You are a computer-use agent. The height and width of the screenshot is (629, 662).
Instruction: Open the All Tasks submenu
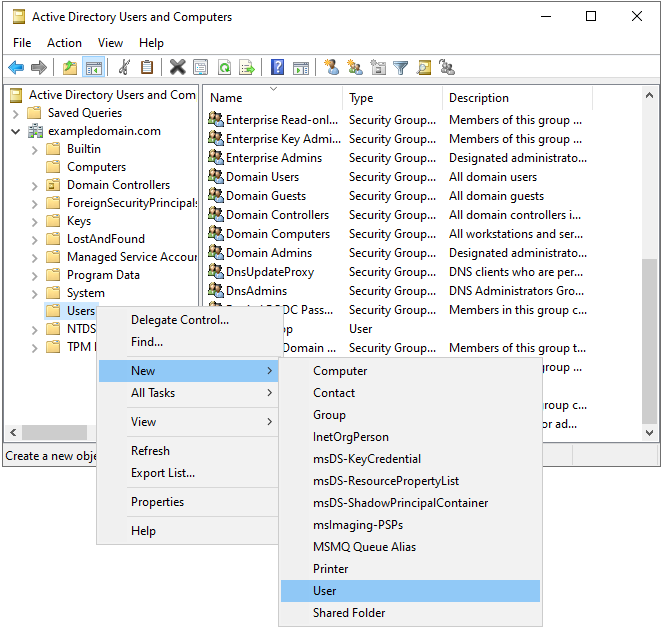[188, 393]
